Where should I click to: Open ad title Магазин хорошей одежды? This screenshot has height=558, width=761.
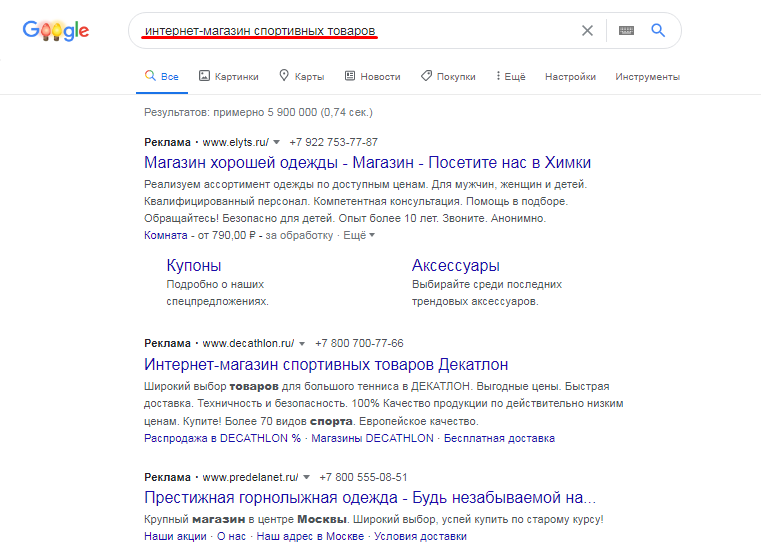coord(367,163)
